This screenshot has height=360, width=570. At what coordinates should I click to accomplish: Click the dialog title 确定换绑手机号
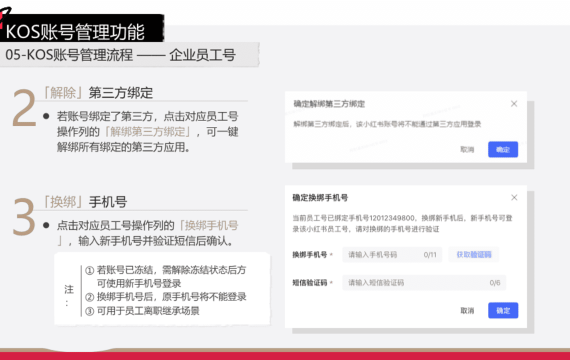320,198
